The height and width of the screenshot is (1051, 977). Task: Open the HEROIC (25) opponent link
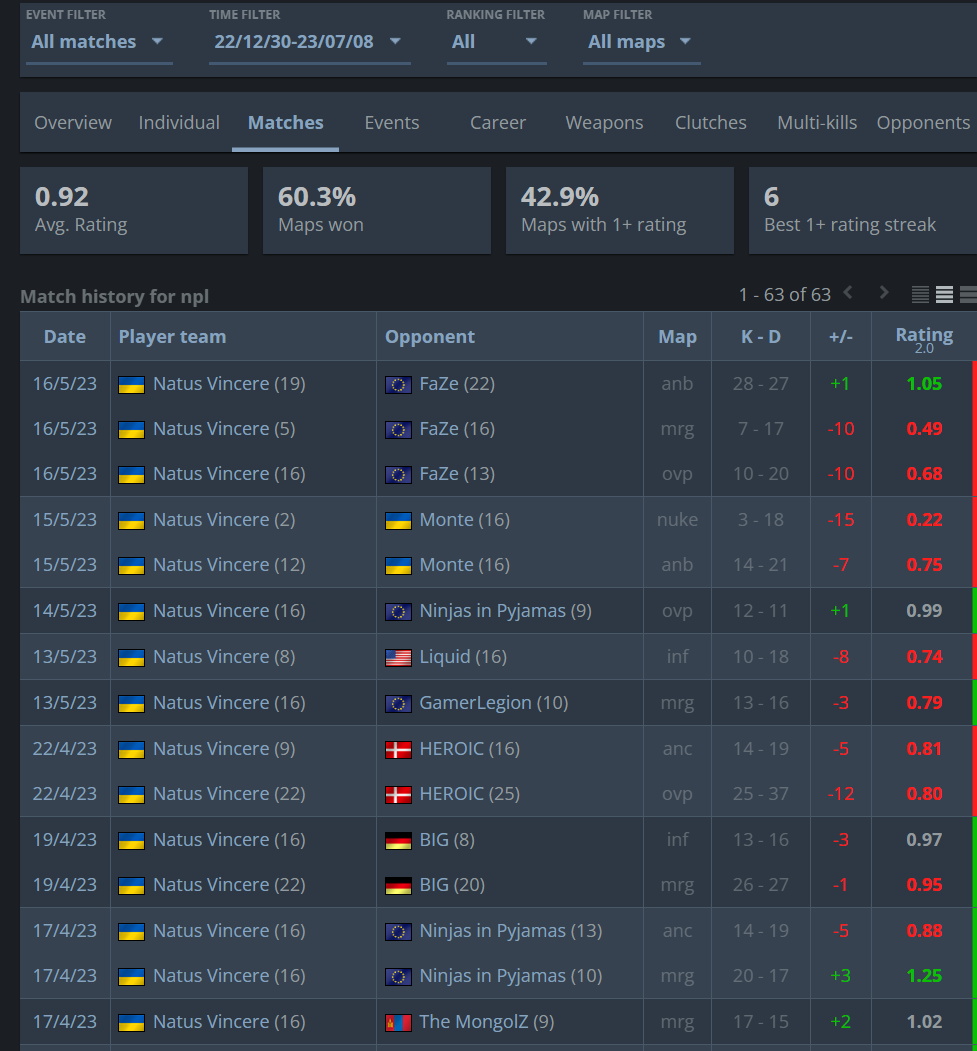[470, 794]
